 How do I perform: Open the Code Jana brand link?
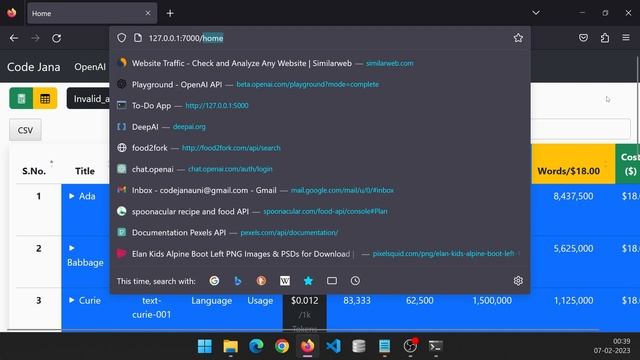click(33, 67)
